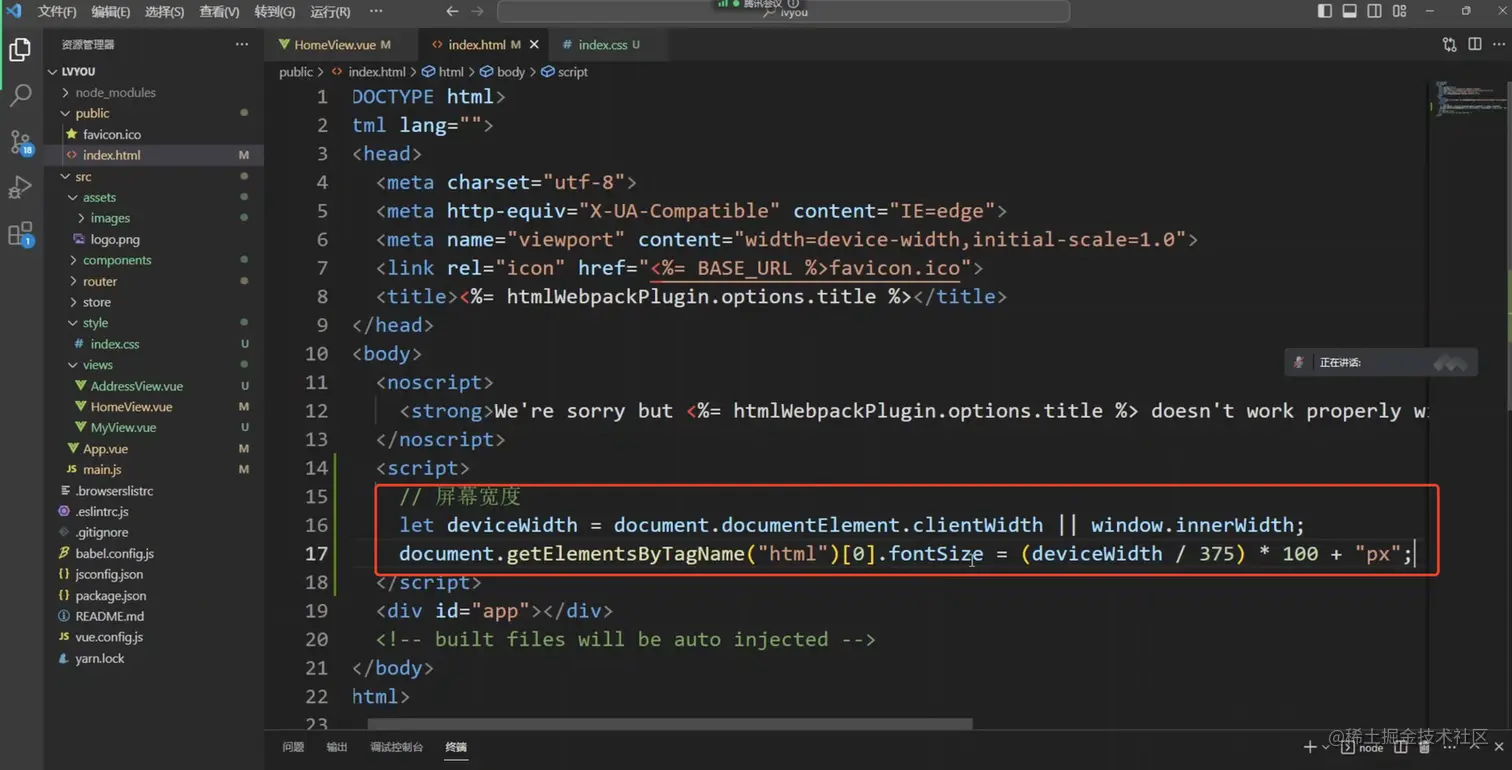Kill the terminal with the trash icon
Viewport: 1512px width, 770px height.
[1424, 747]
